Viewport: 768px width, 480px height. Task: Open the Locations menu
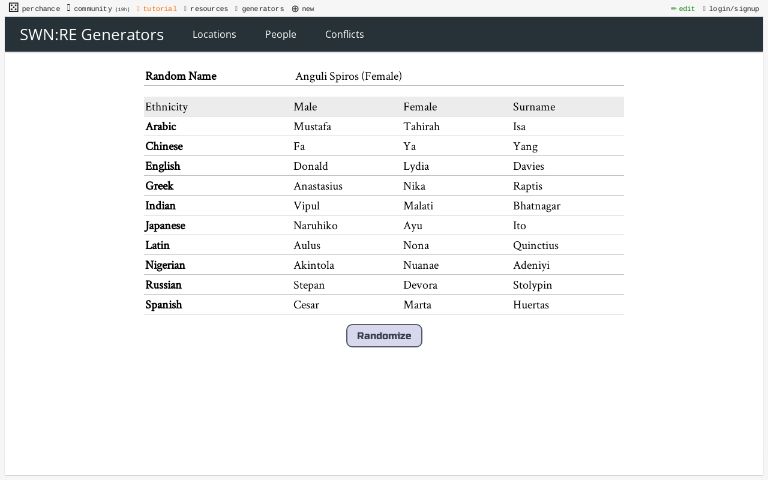tap(214, 35)
